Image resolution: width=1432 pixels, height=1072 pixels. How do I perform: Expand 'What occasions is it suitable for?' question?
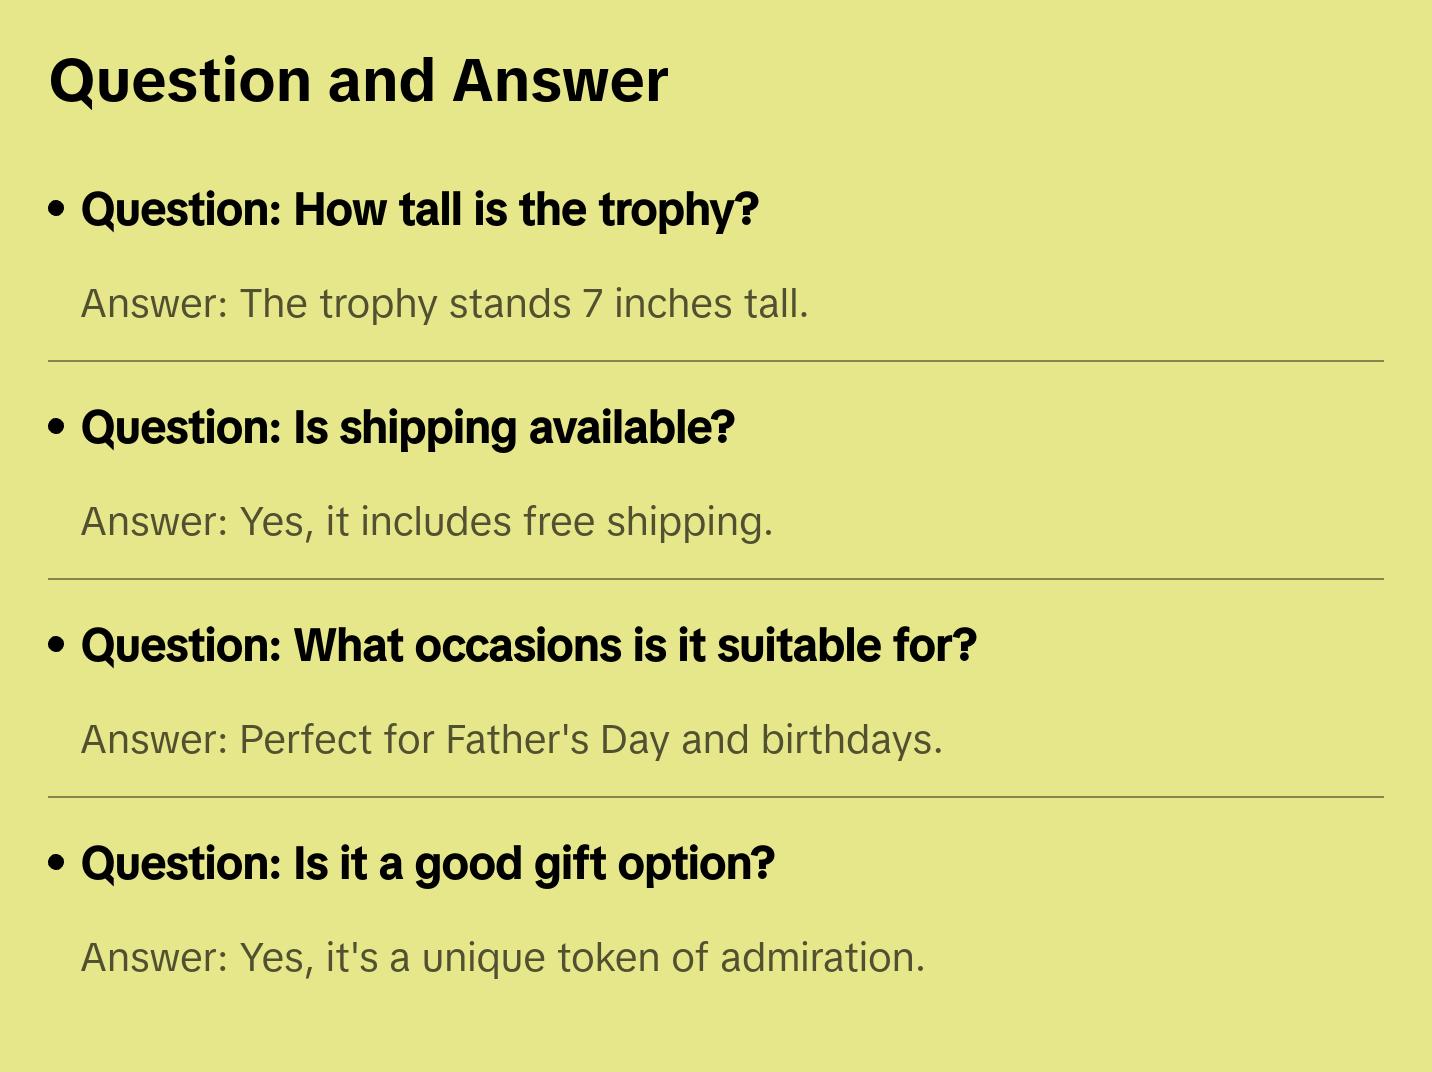click(x=529, y=646)
